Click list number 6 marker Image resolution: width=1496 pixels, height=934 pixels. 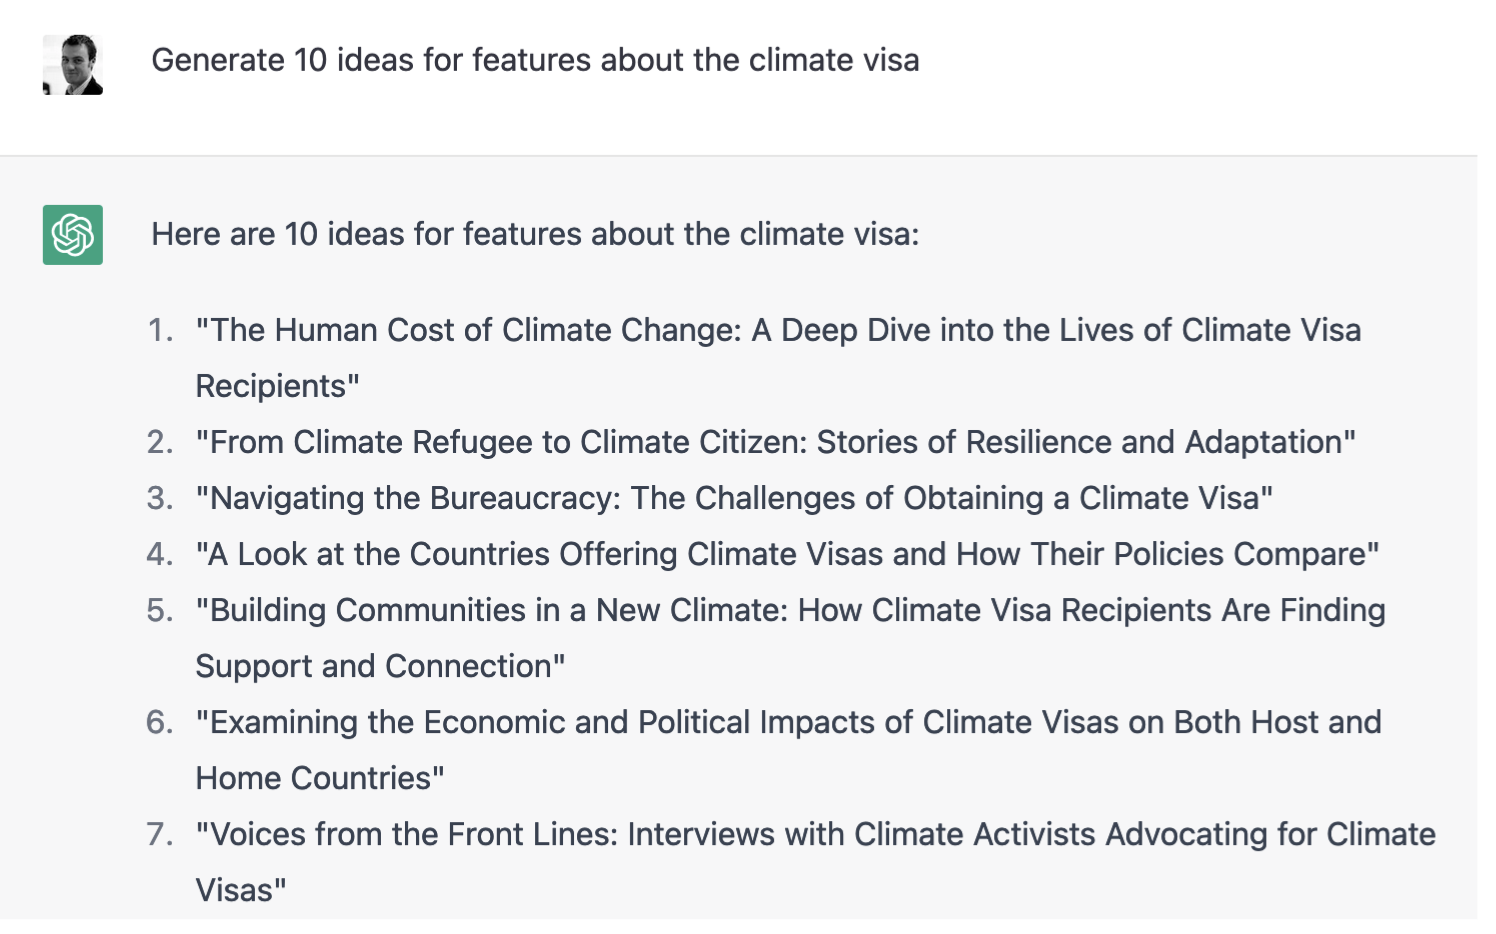(160, 722)
